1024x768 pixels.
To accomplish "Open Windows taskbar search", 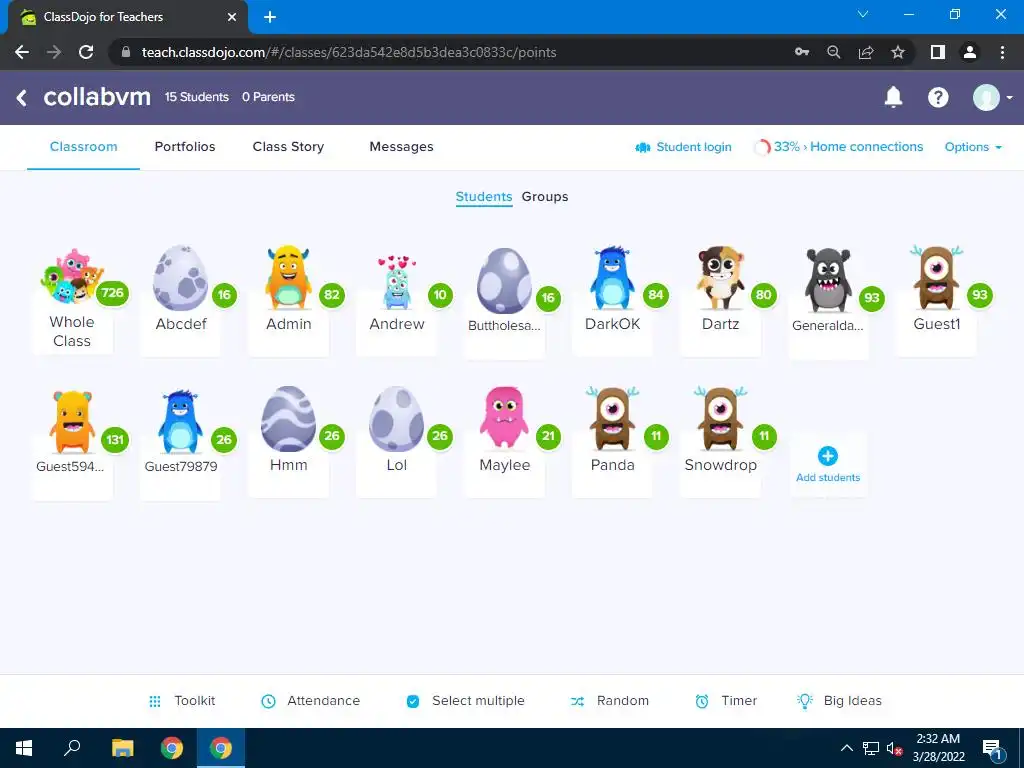I will tap(72, 748).
